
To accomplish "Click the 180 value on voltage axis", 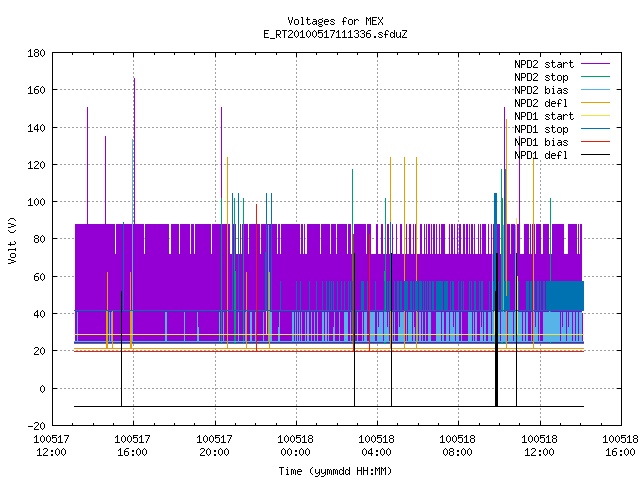I will [36, 53].
